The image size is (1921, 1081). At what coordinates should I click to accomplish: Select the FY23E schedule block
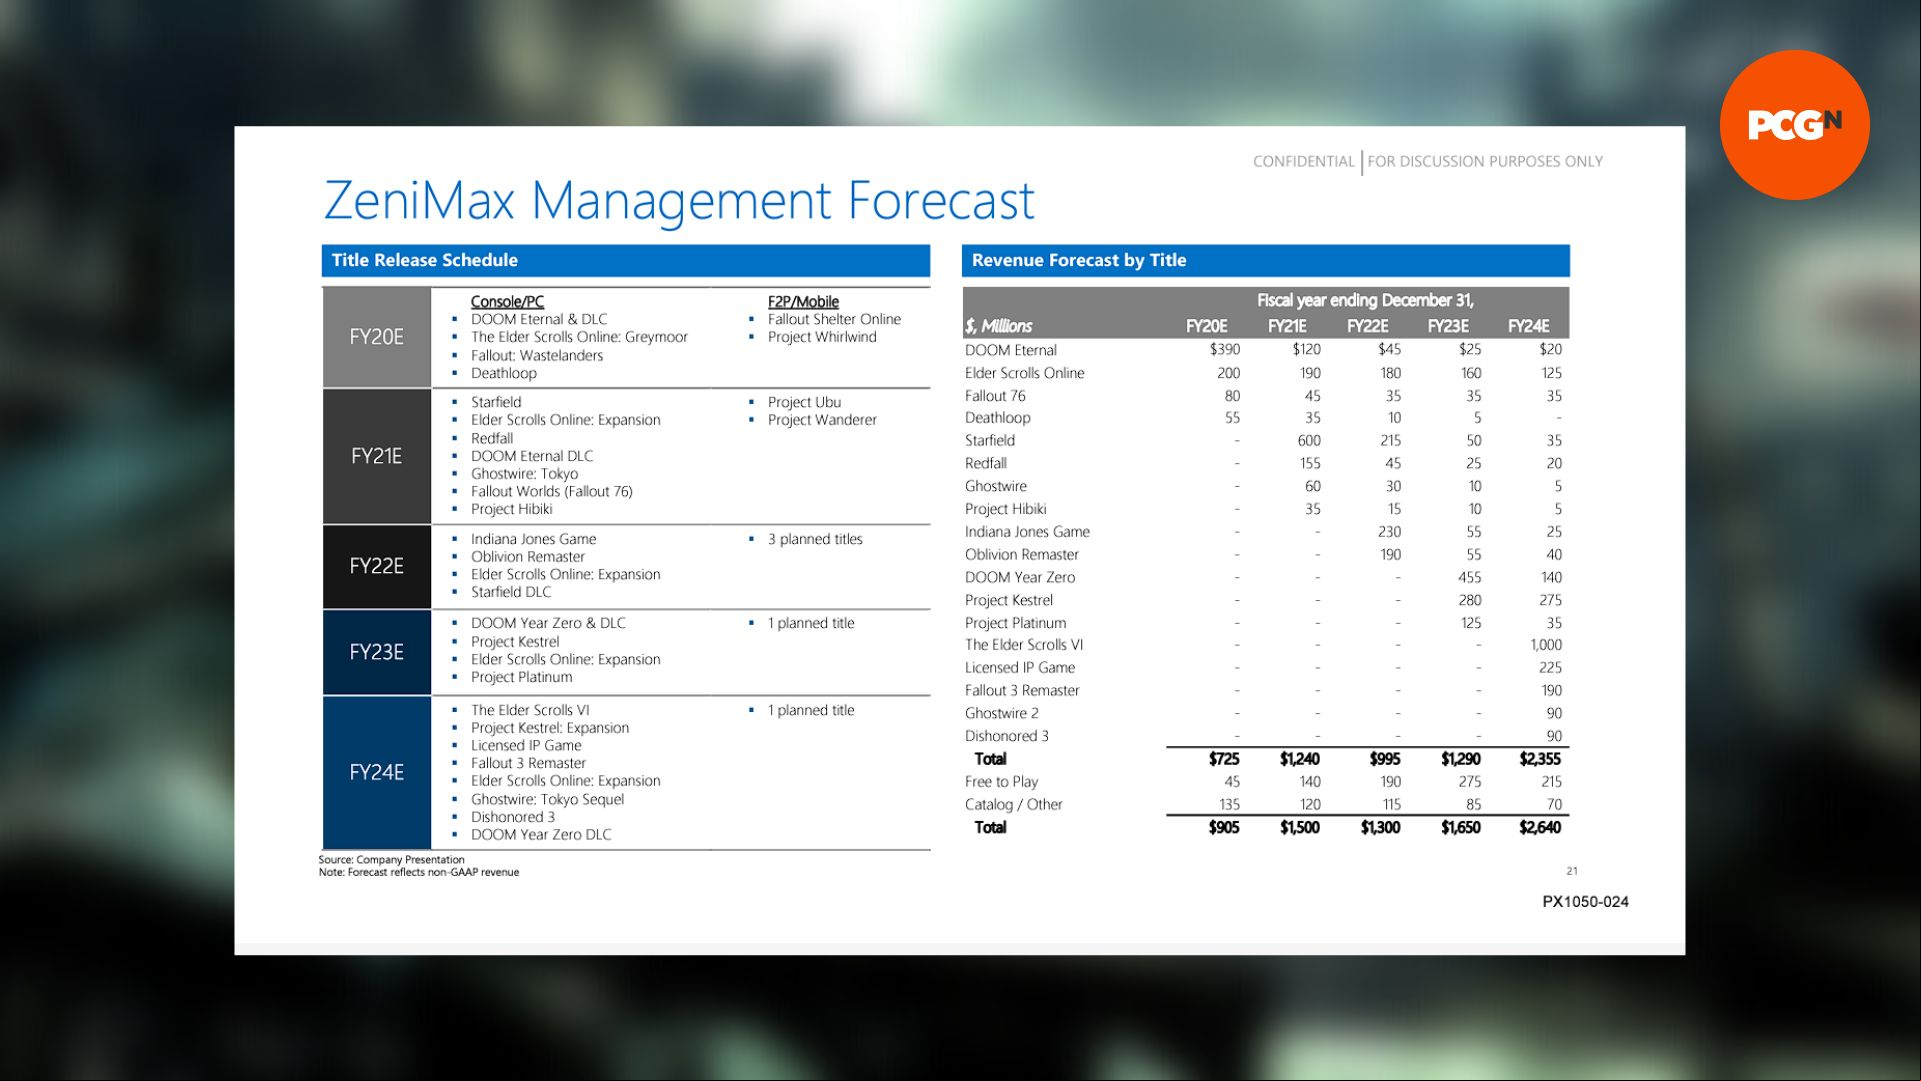click(x=377, y=652)
